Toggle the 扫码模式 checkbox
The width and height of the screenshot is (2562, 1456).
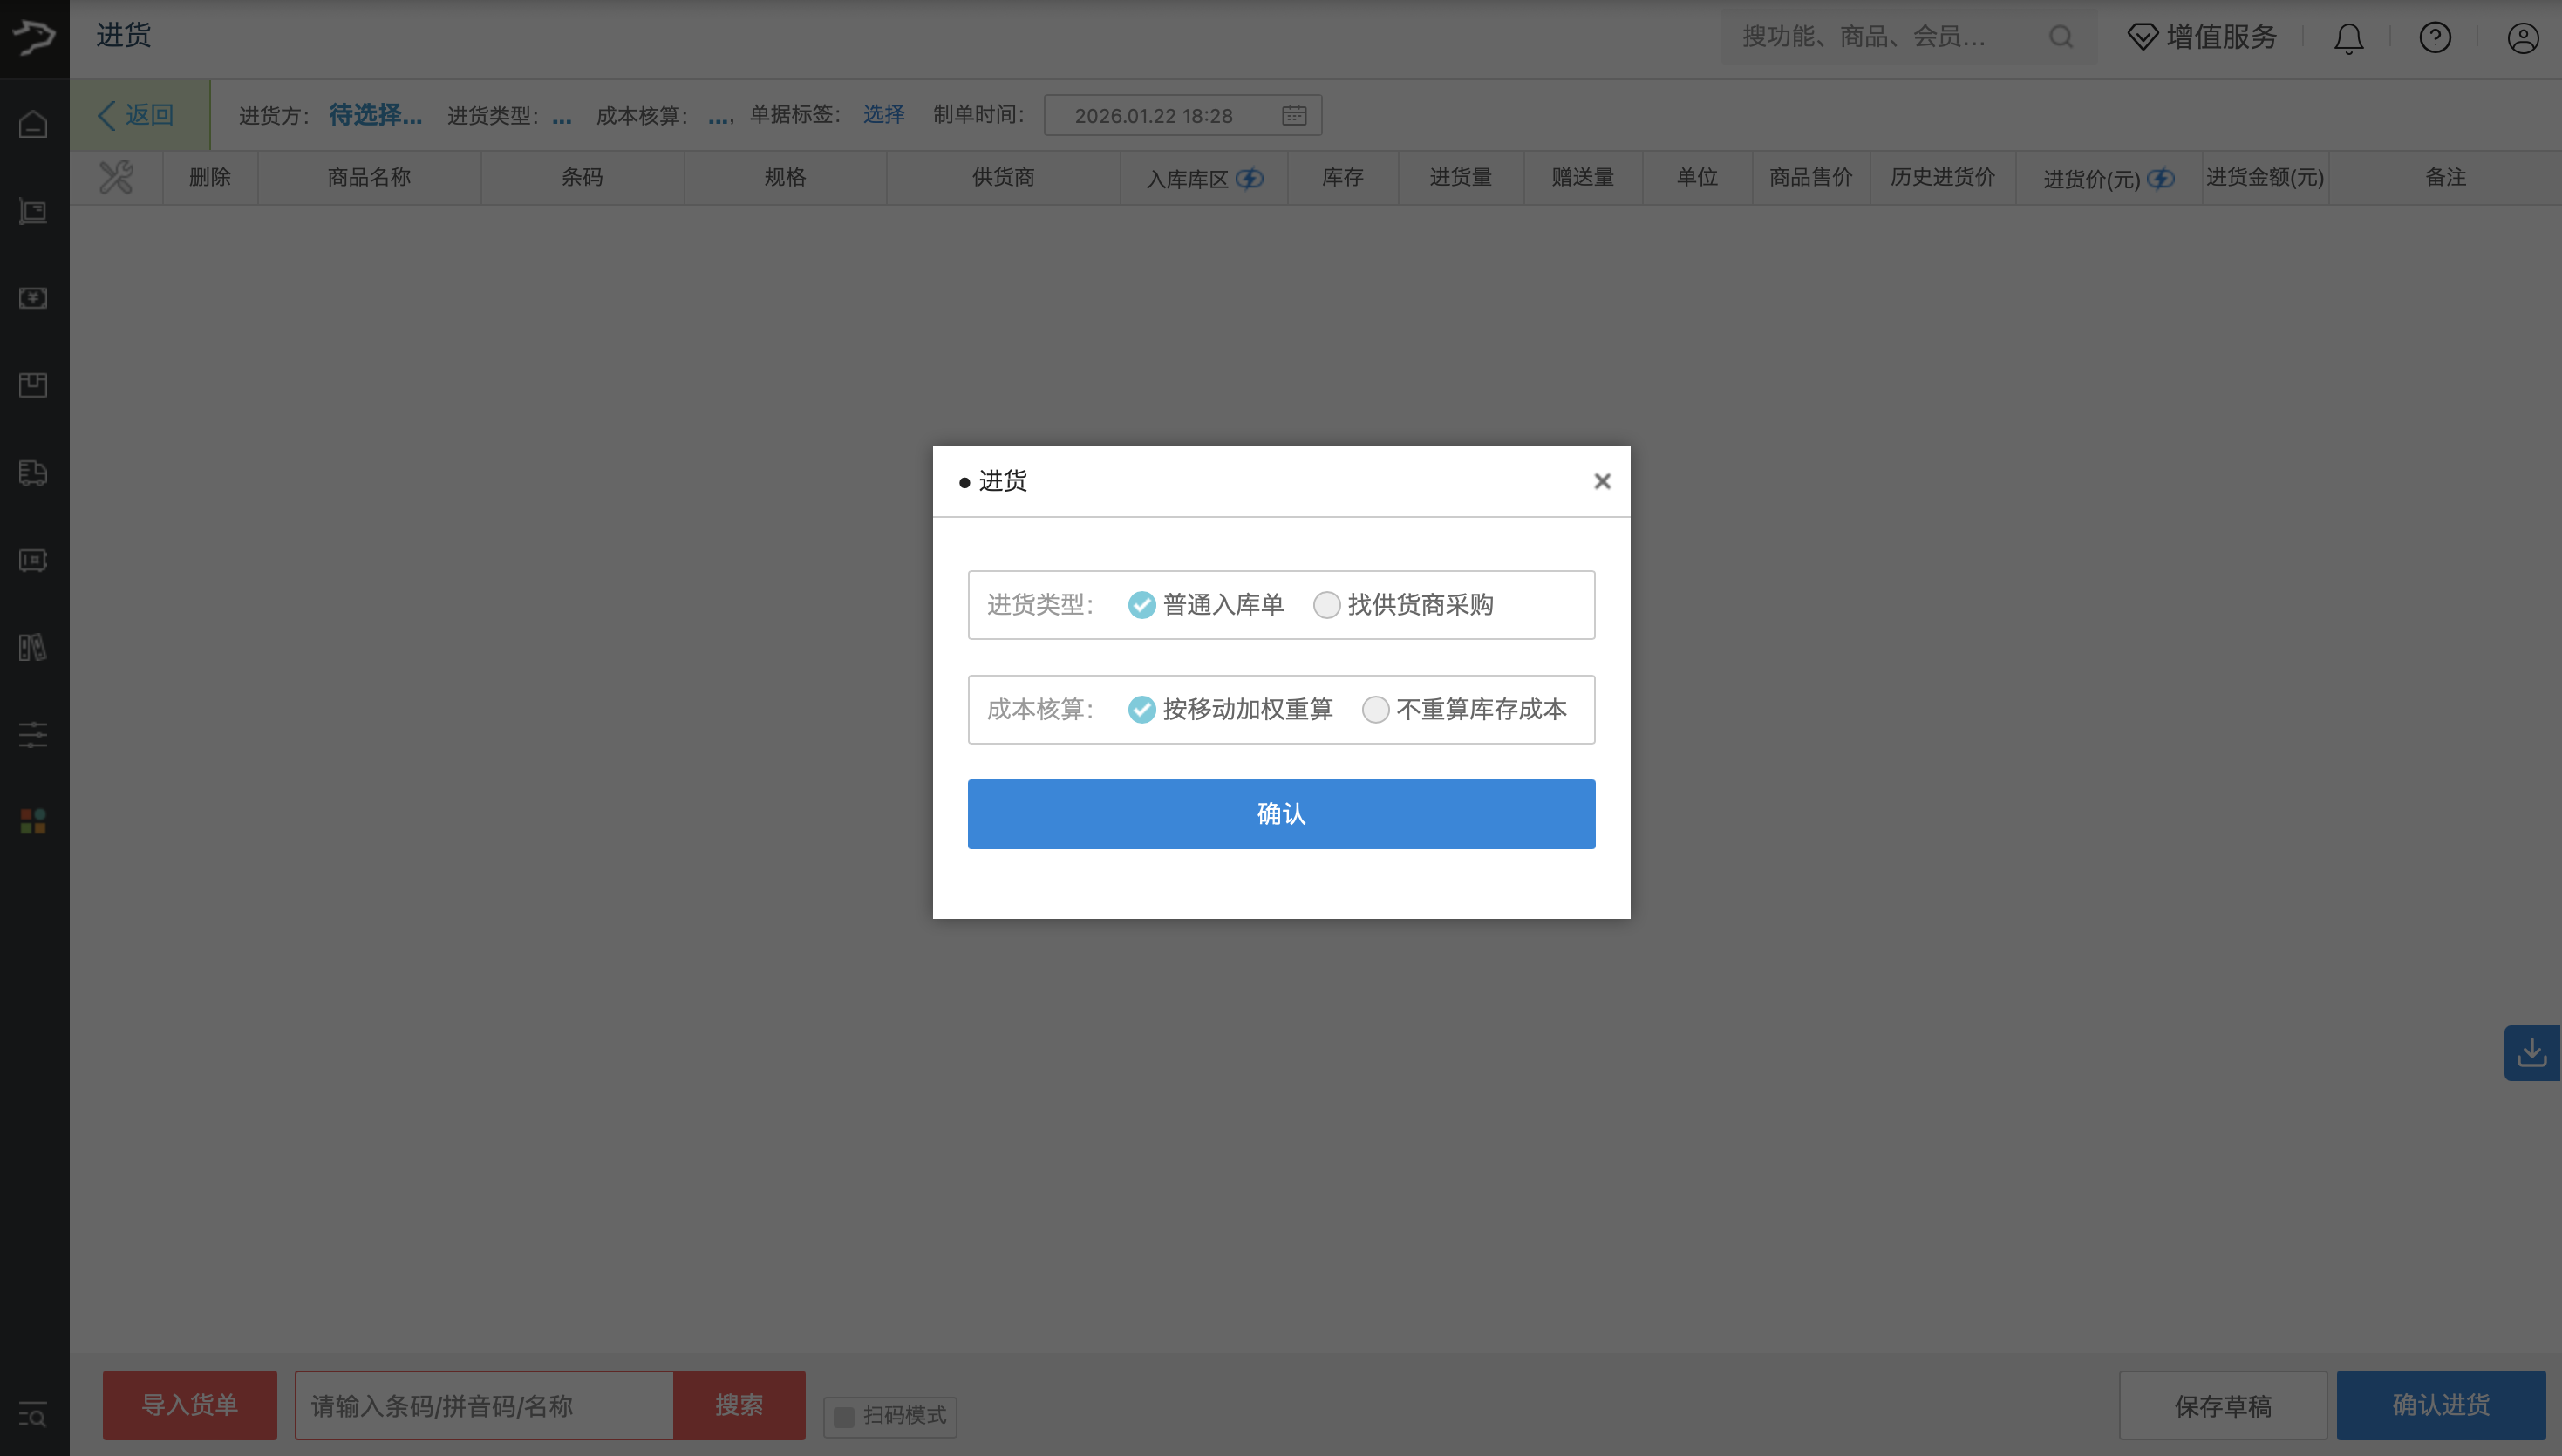[x=844, y=1416]
